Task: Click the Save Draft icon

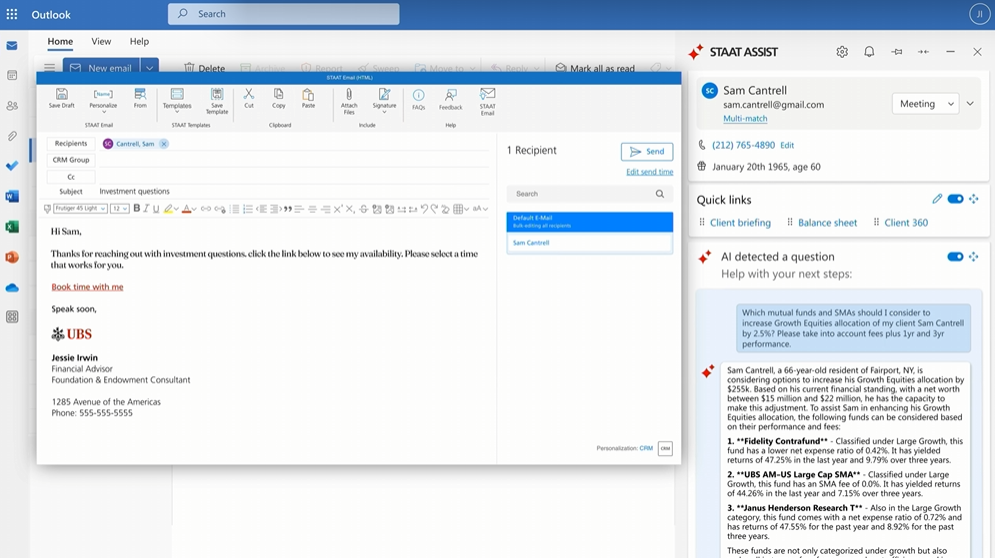Action: [61, 98]
